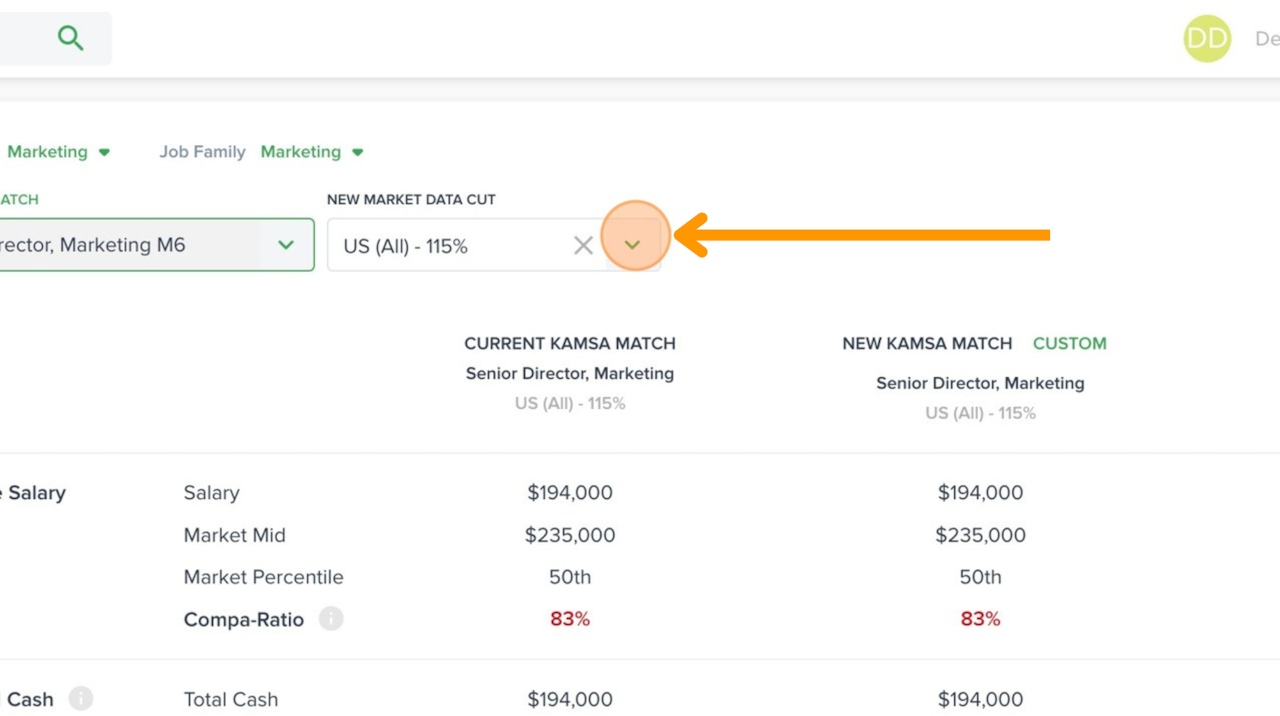Image resolution: width=1280 pixels, height=716 pixels.
Task: Clear the New Market Data Cut selection
Action: pyautogui.click(x=583, y=245)
